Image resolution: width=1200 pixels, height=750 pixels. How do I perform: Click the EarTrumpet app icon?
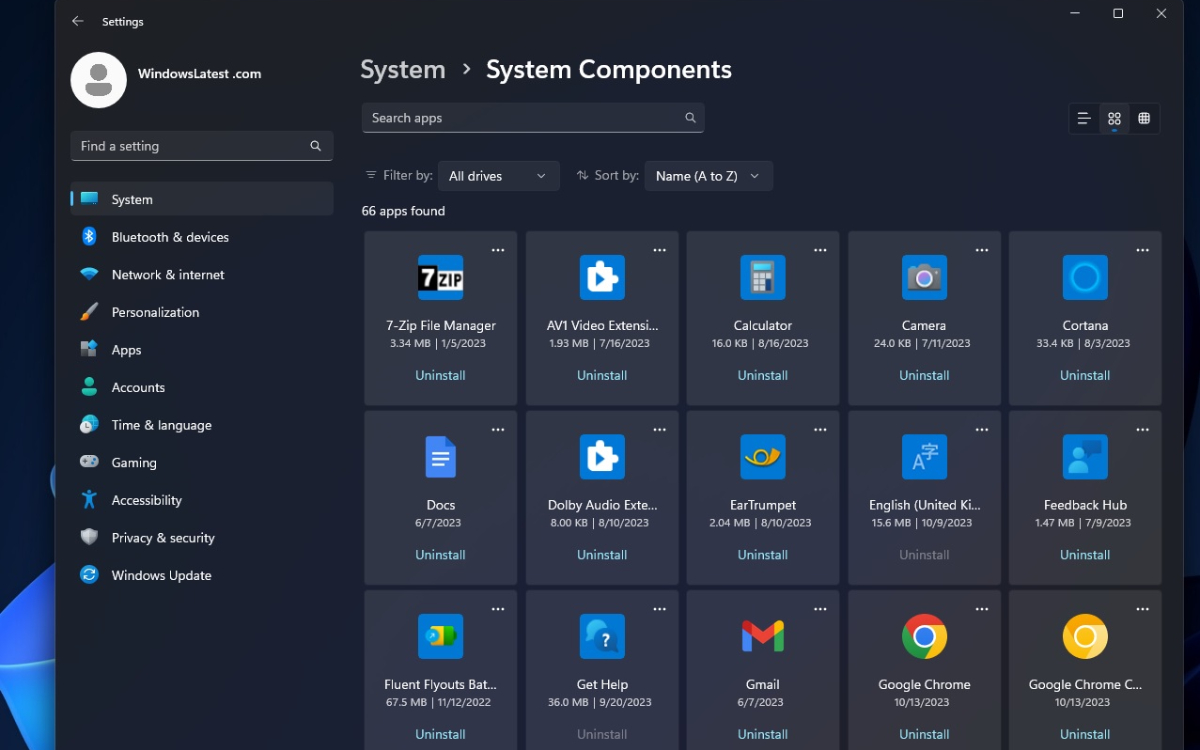(763, 457)
